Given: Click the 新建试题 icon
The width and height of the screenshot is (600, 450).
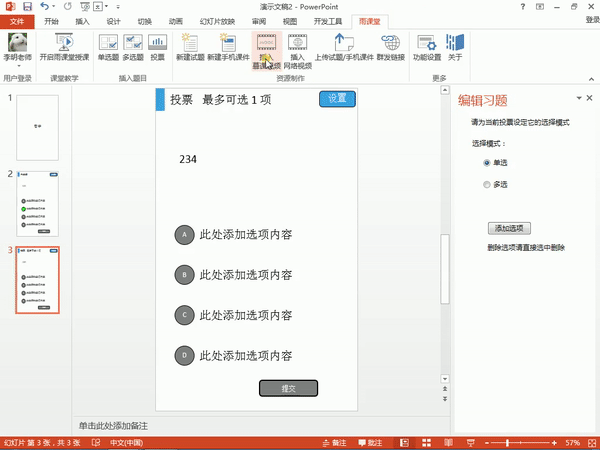Looking at the screenshot, I should [190, 47].
